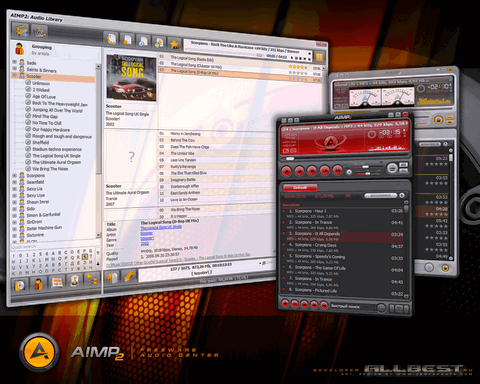Expand the Scorpions artist node in library tree
This screenshot has height=384, width=480.
(15, 175)
